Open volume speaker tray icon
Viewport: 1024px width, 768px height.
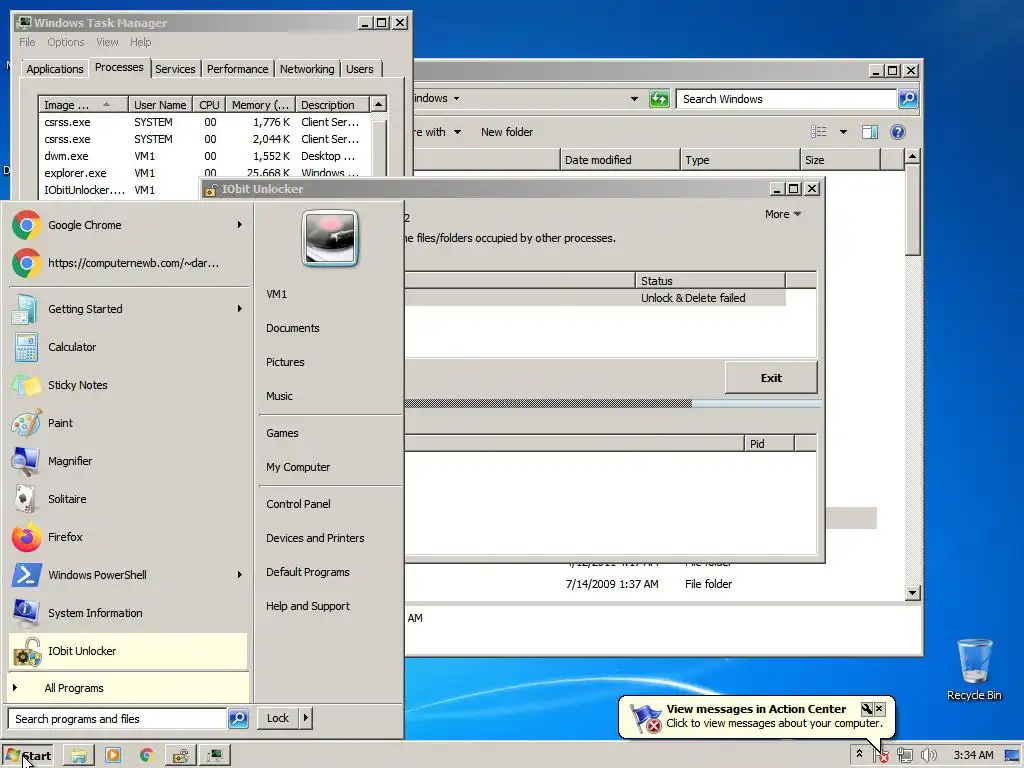(928, 756)
